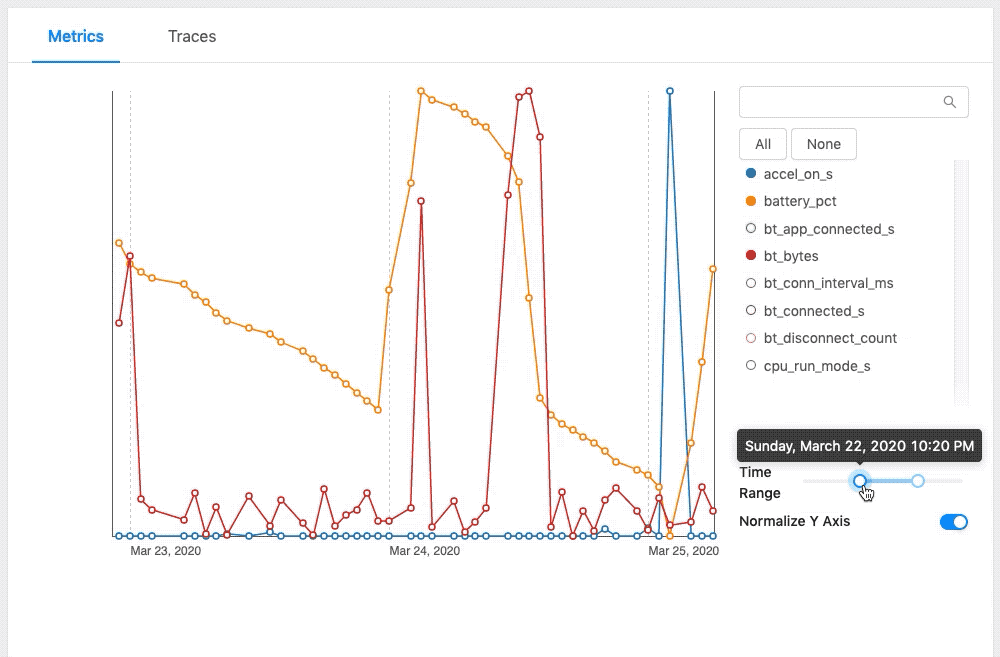The image size is (1000, 657).
Task: Enable bt_connected_s in the legend
Action: pyautogui.click(x=751, y=311)
